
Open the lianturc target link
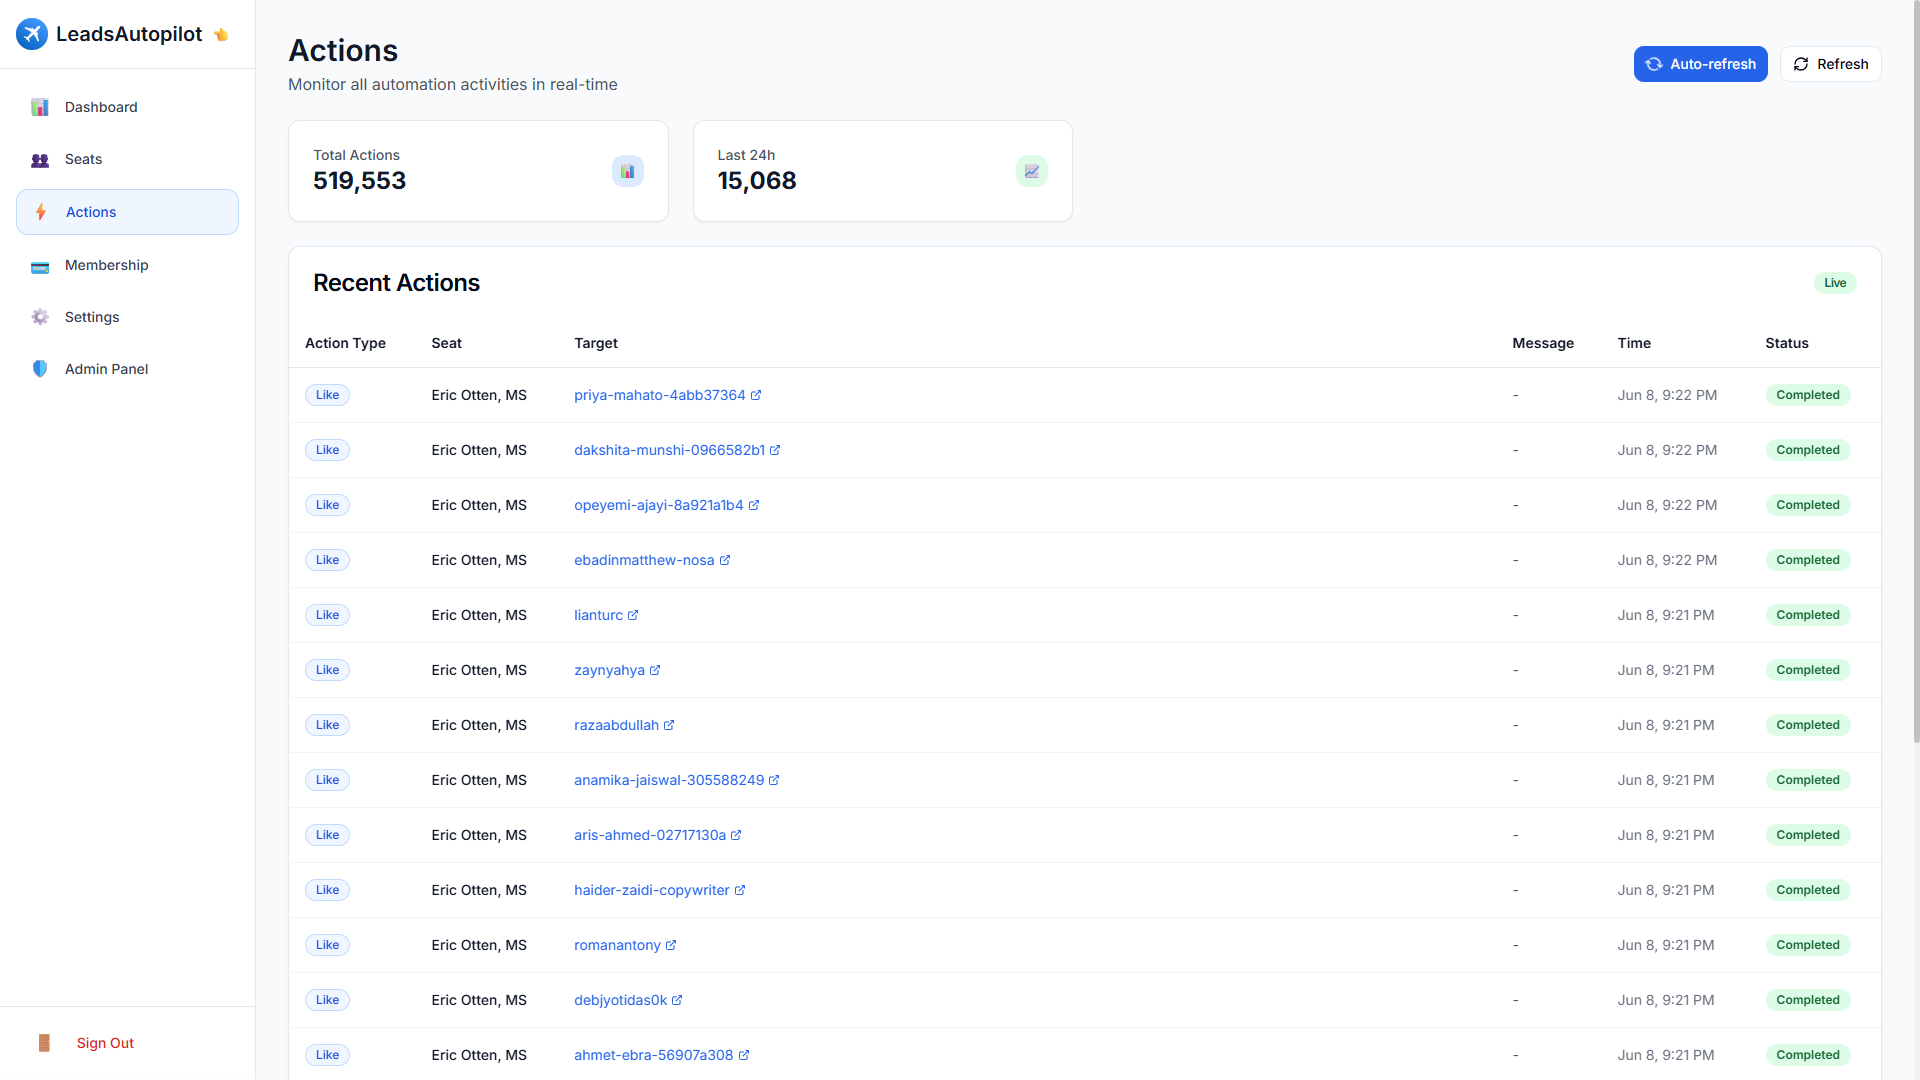(x=598, y=615)
